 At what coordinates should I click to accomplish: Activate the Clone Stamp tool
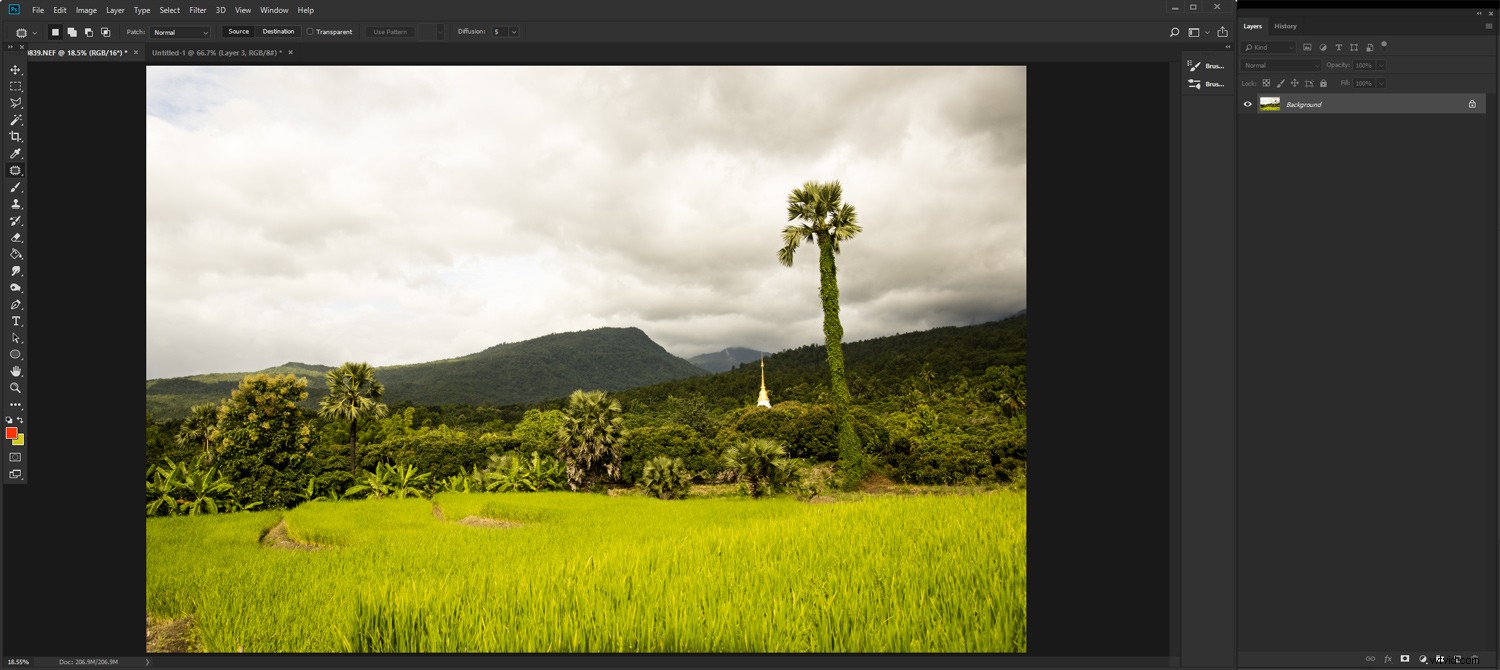[x=15, y=203]
